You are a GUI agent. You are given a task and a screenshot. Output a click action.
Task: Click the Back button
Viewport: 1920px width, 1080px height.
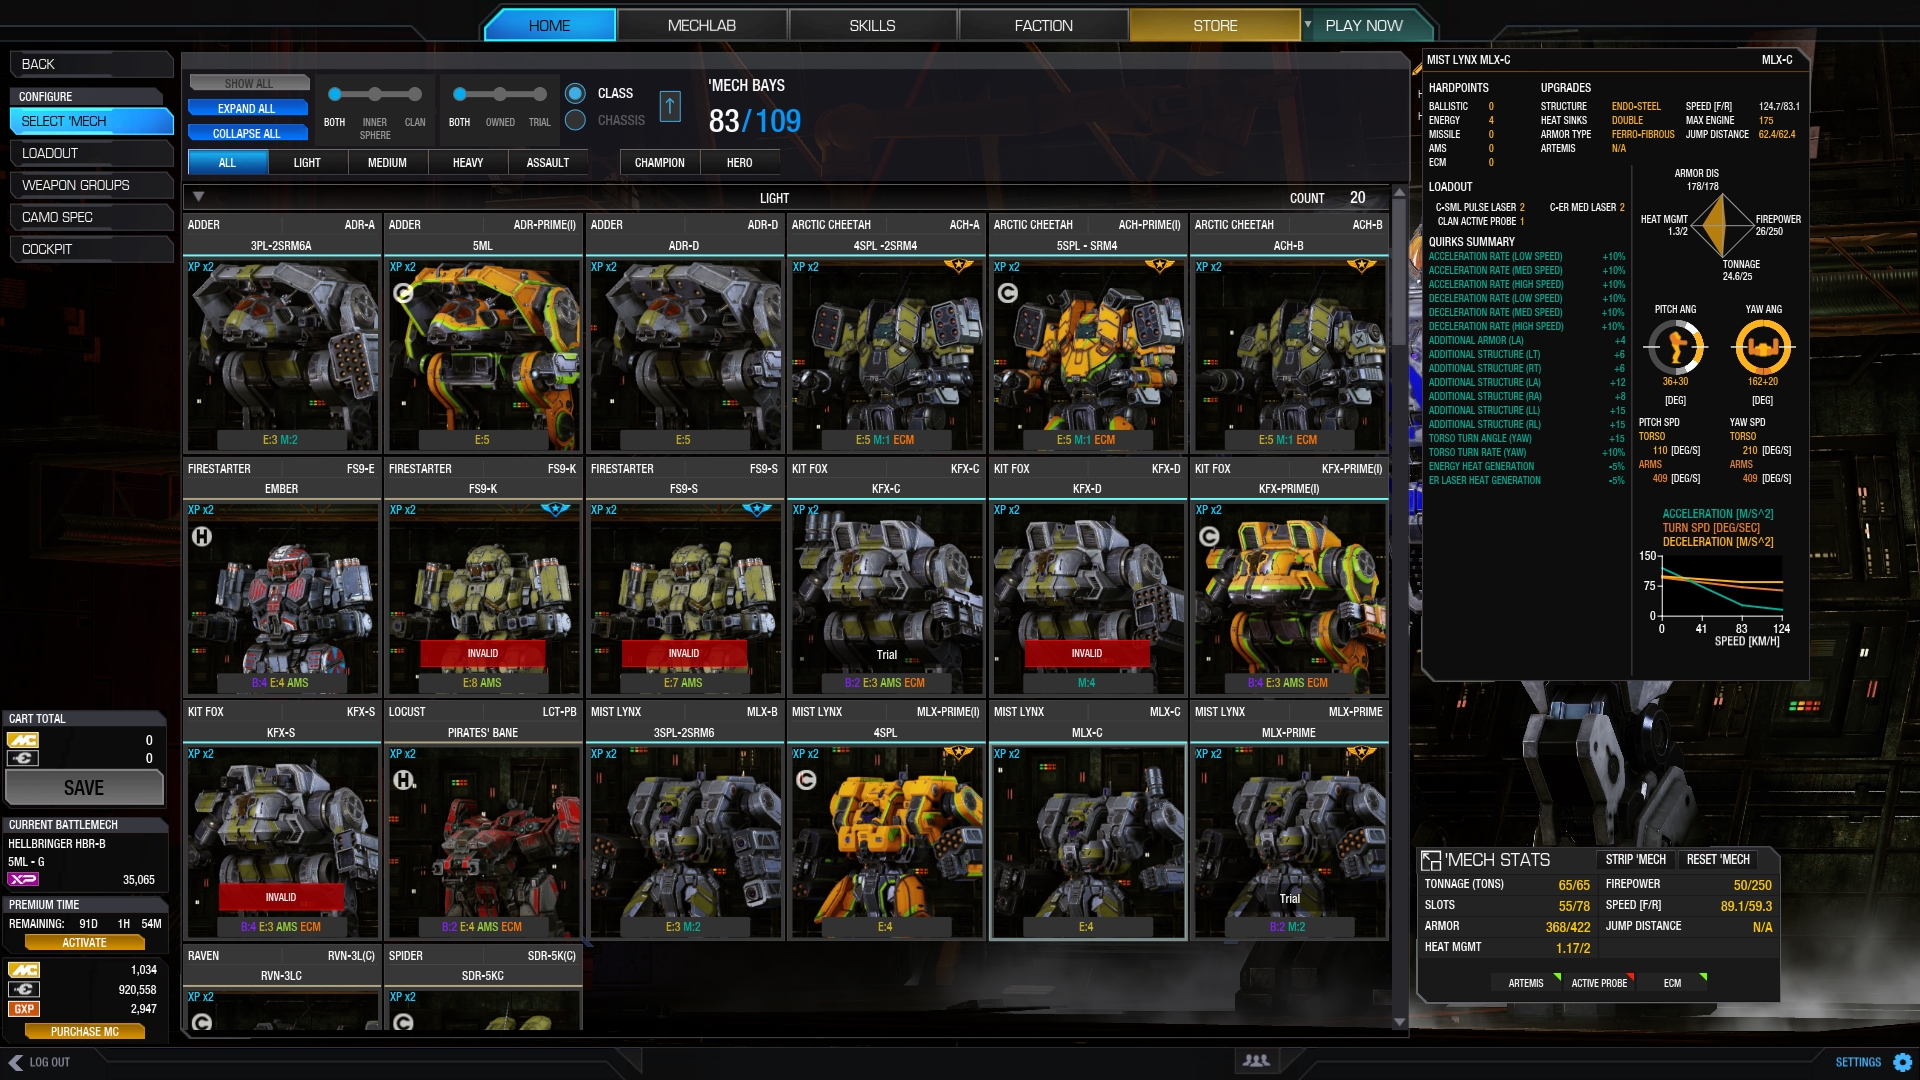pos(91,64)
